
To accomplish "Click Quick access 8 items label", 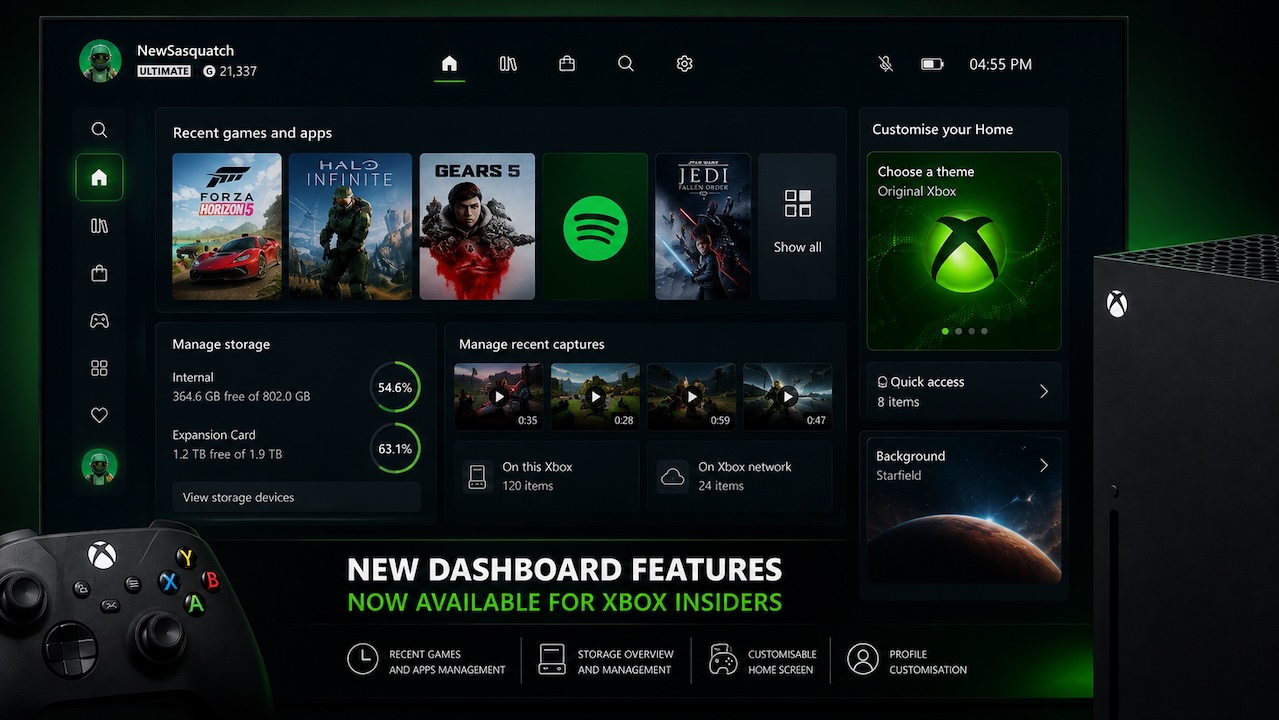I will (921, 391).
